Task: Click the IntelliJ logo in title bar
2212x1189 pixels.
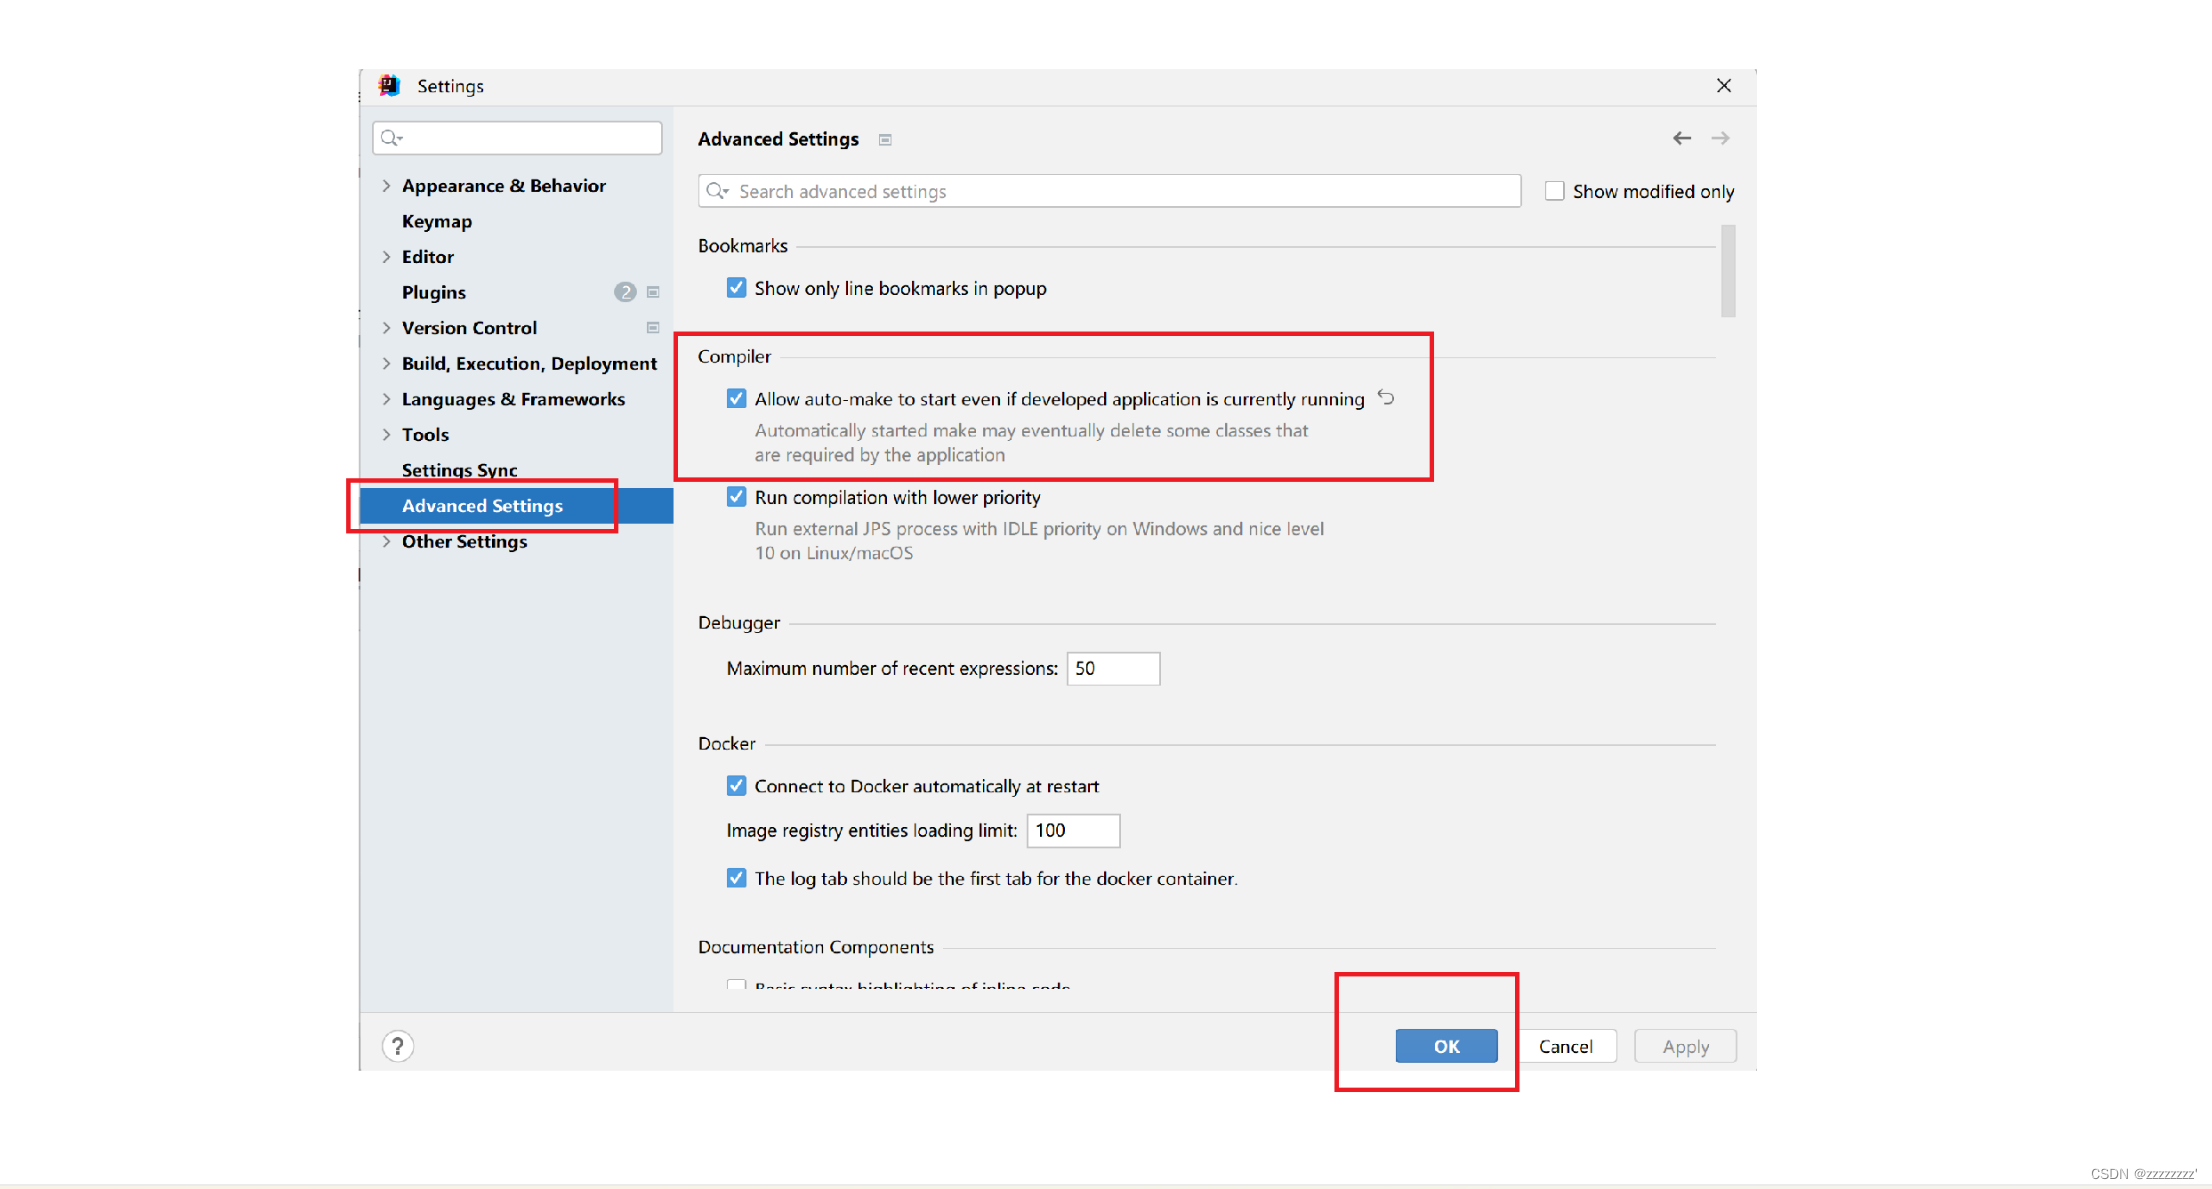Action: click(390, 86)
